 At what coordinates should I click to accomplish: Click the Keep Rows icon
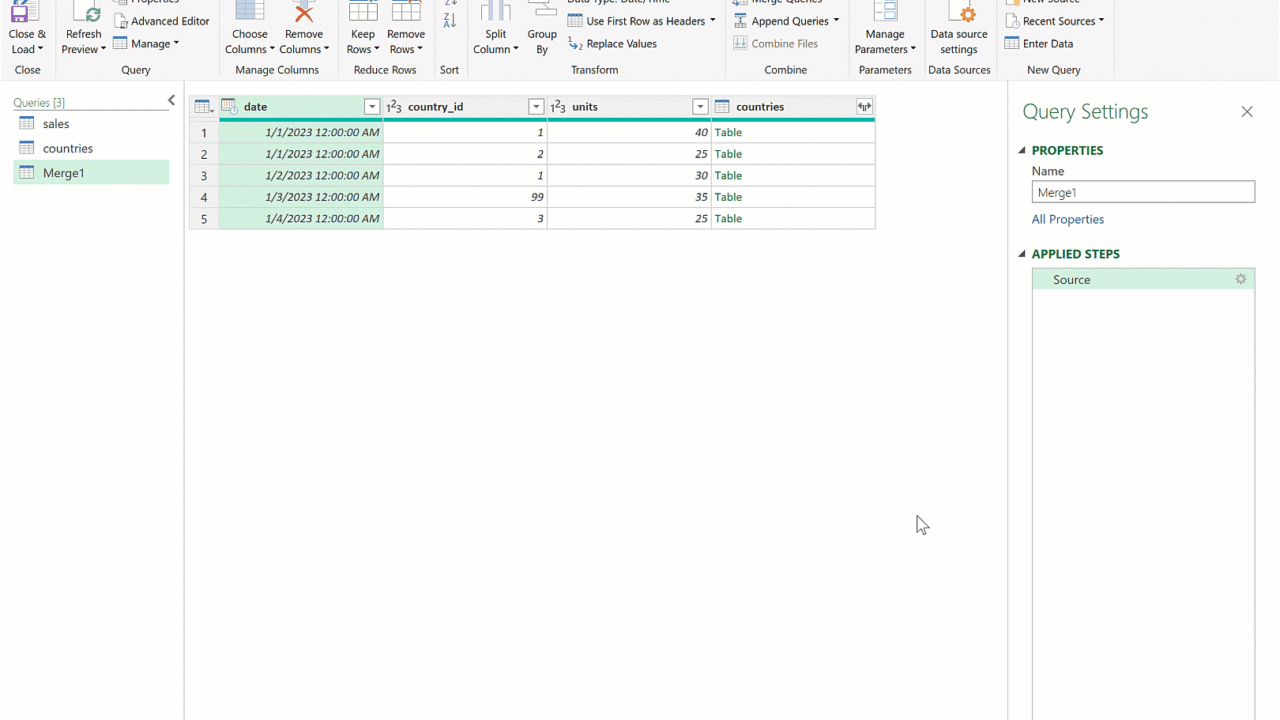[x=362, y=14]
